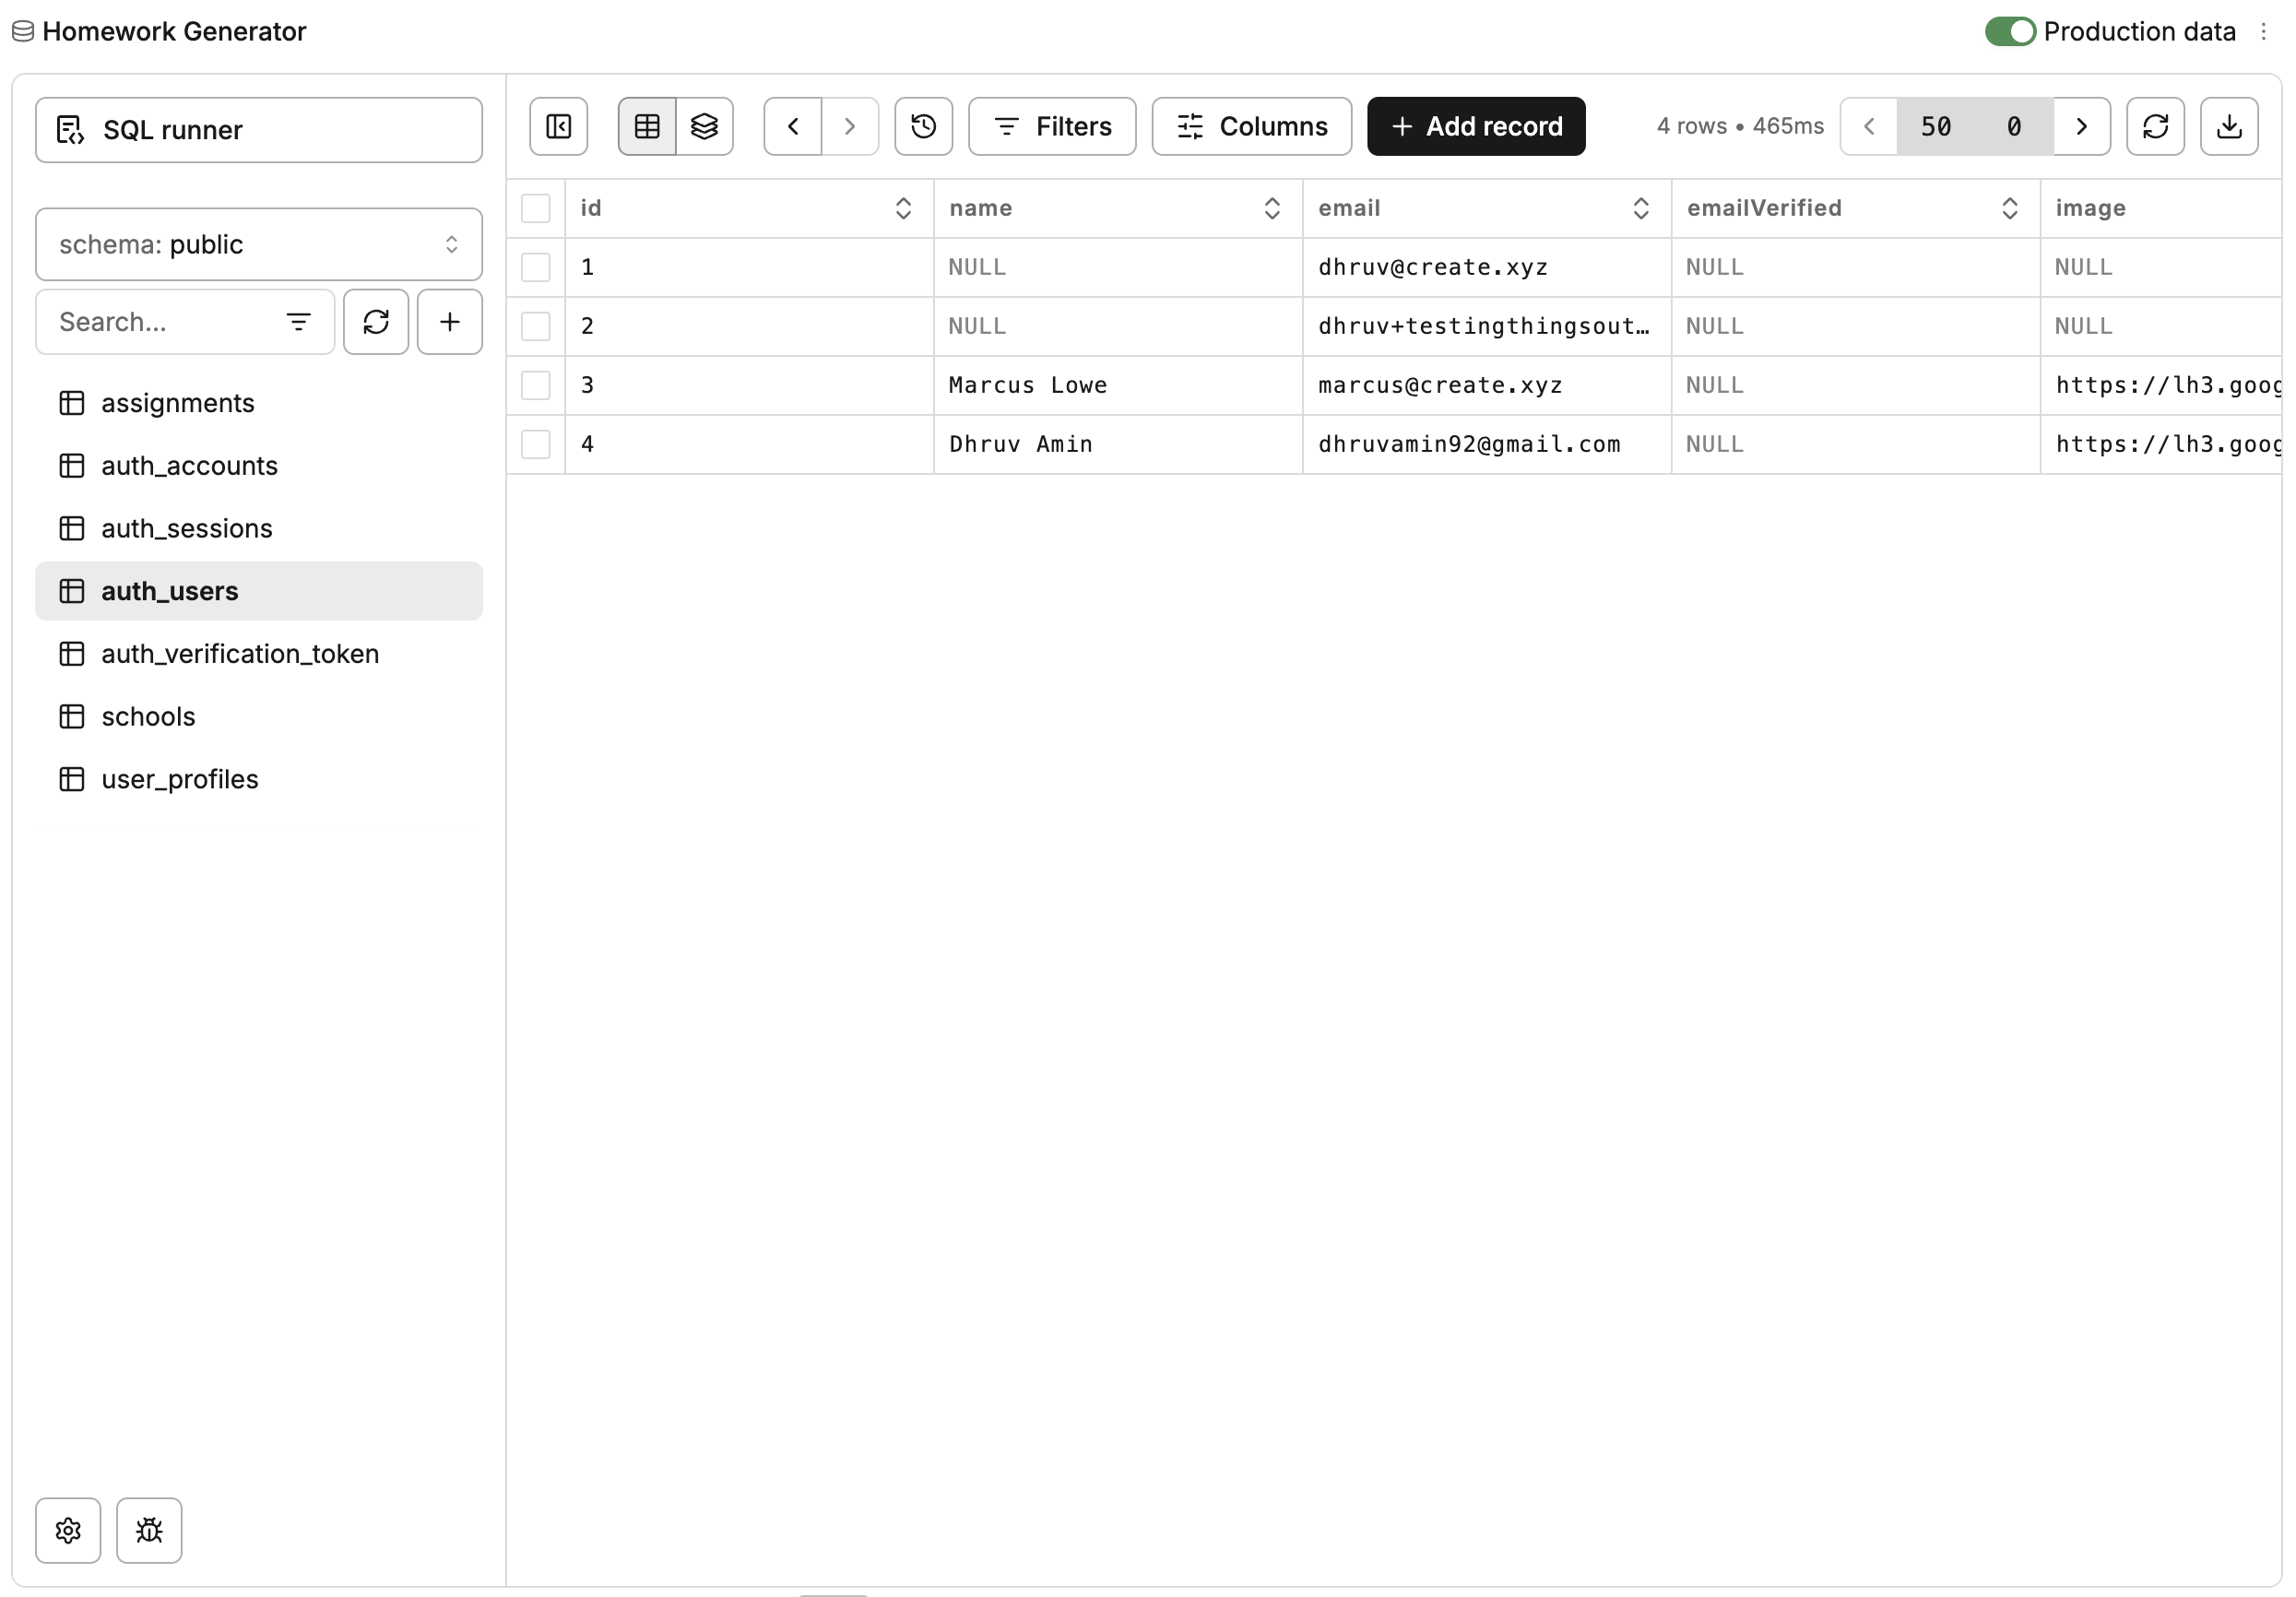Select all rows with header checkbox
The image size is (2296, 1597).
pyautogui.click(x=536, y=208)
